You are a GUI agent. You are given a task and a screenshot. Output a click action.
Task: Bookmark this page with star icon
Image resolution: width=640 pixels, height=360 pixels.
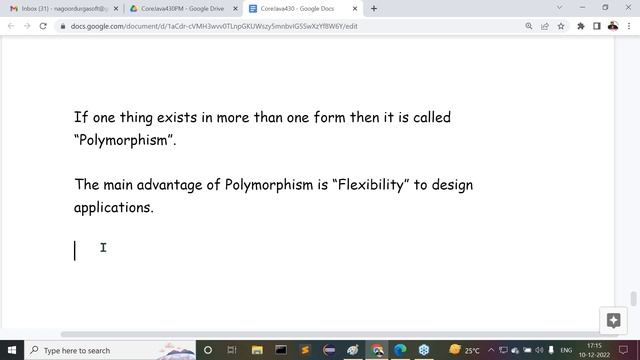click(561, 26)
